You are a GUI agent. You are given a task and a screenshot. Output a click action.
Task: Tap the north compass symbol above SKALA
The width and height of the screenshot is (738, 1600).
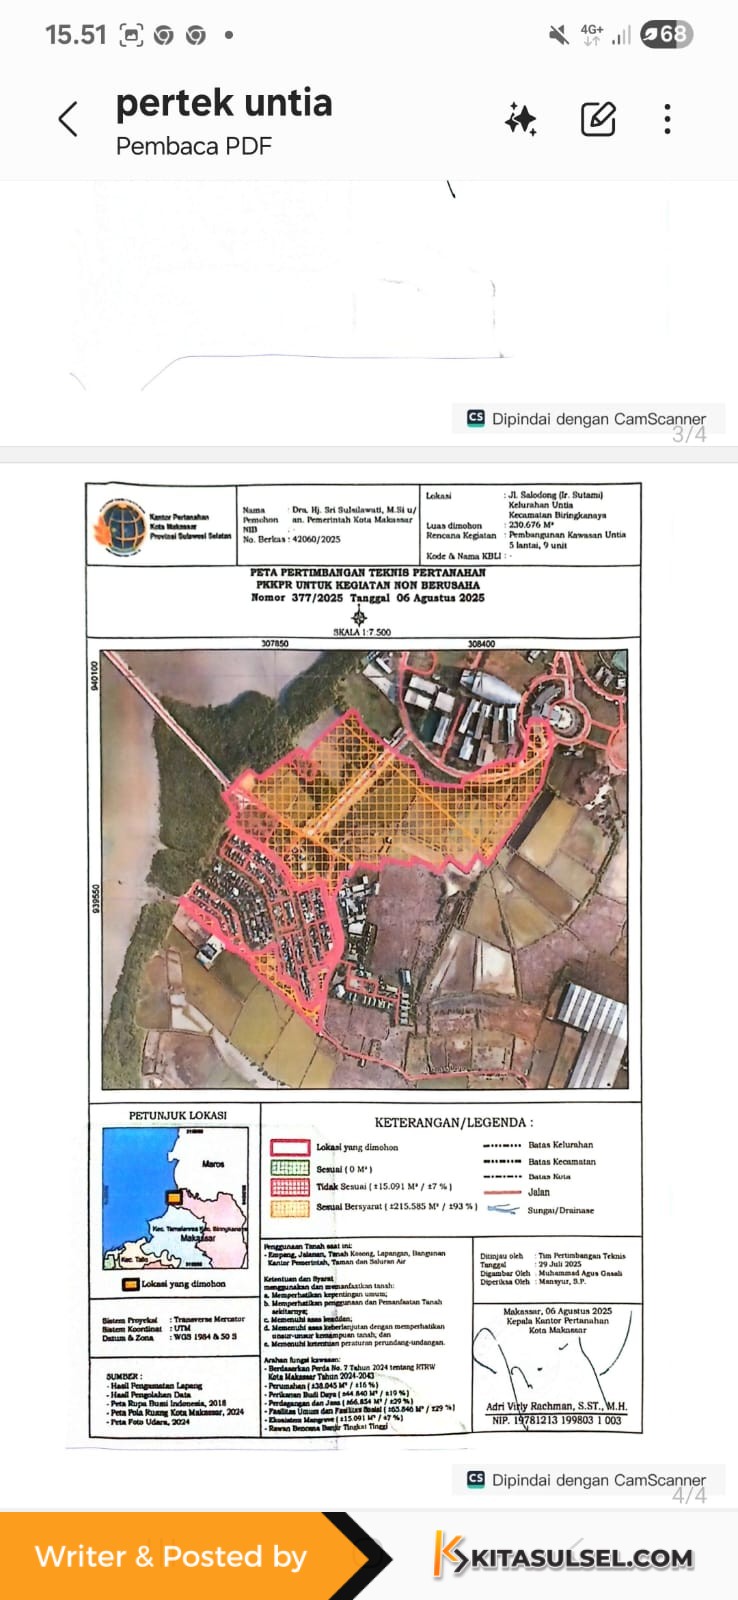360,616
